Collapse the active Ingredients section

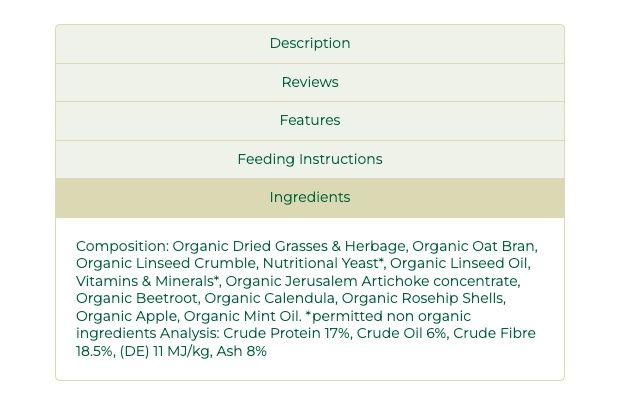(x=310, y=197)
